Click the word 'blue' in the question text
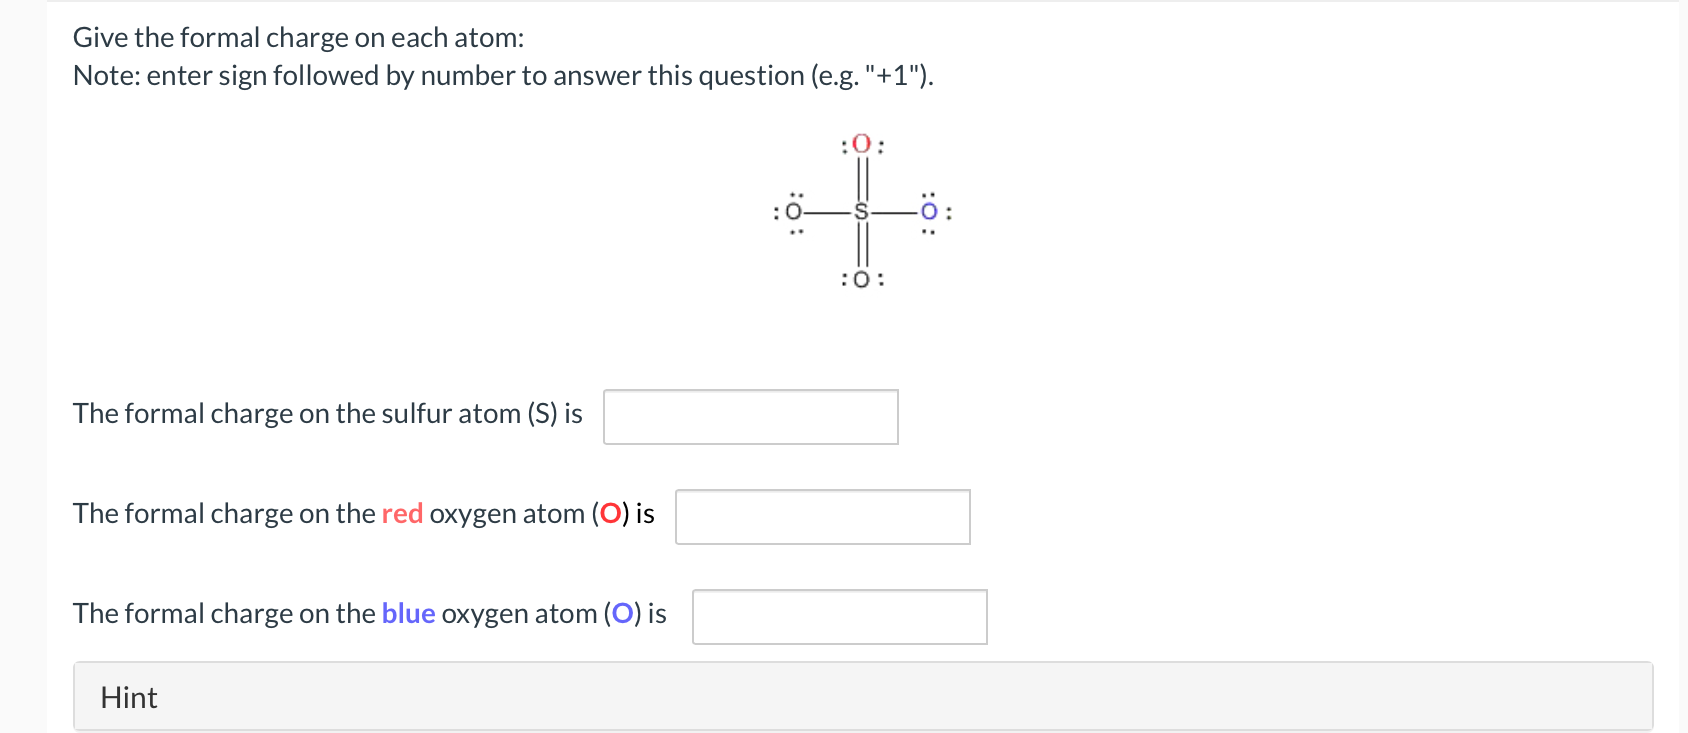This screenshot has width=1688, height=733. pos(408,613)
